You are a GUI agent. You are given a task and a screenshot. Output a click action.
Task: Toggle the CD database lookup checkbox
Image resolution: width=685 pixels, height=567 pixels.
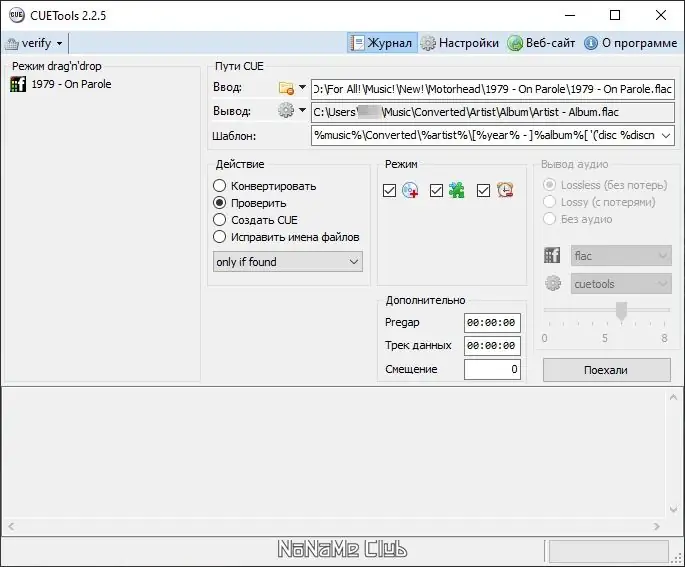tap(389, 191)
